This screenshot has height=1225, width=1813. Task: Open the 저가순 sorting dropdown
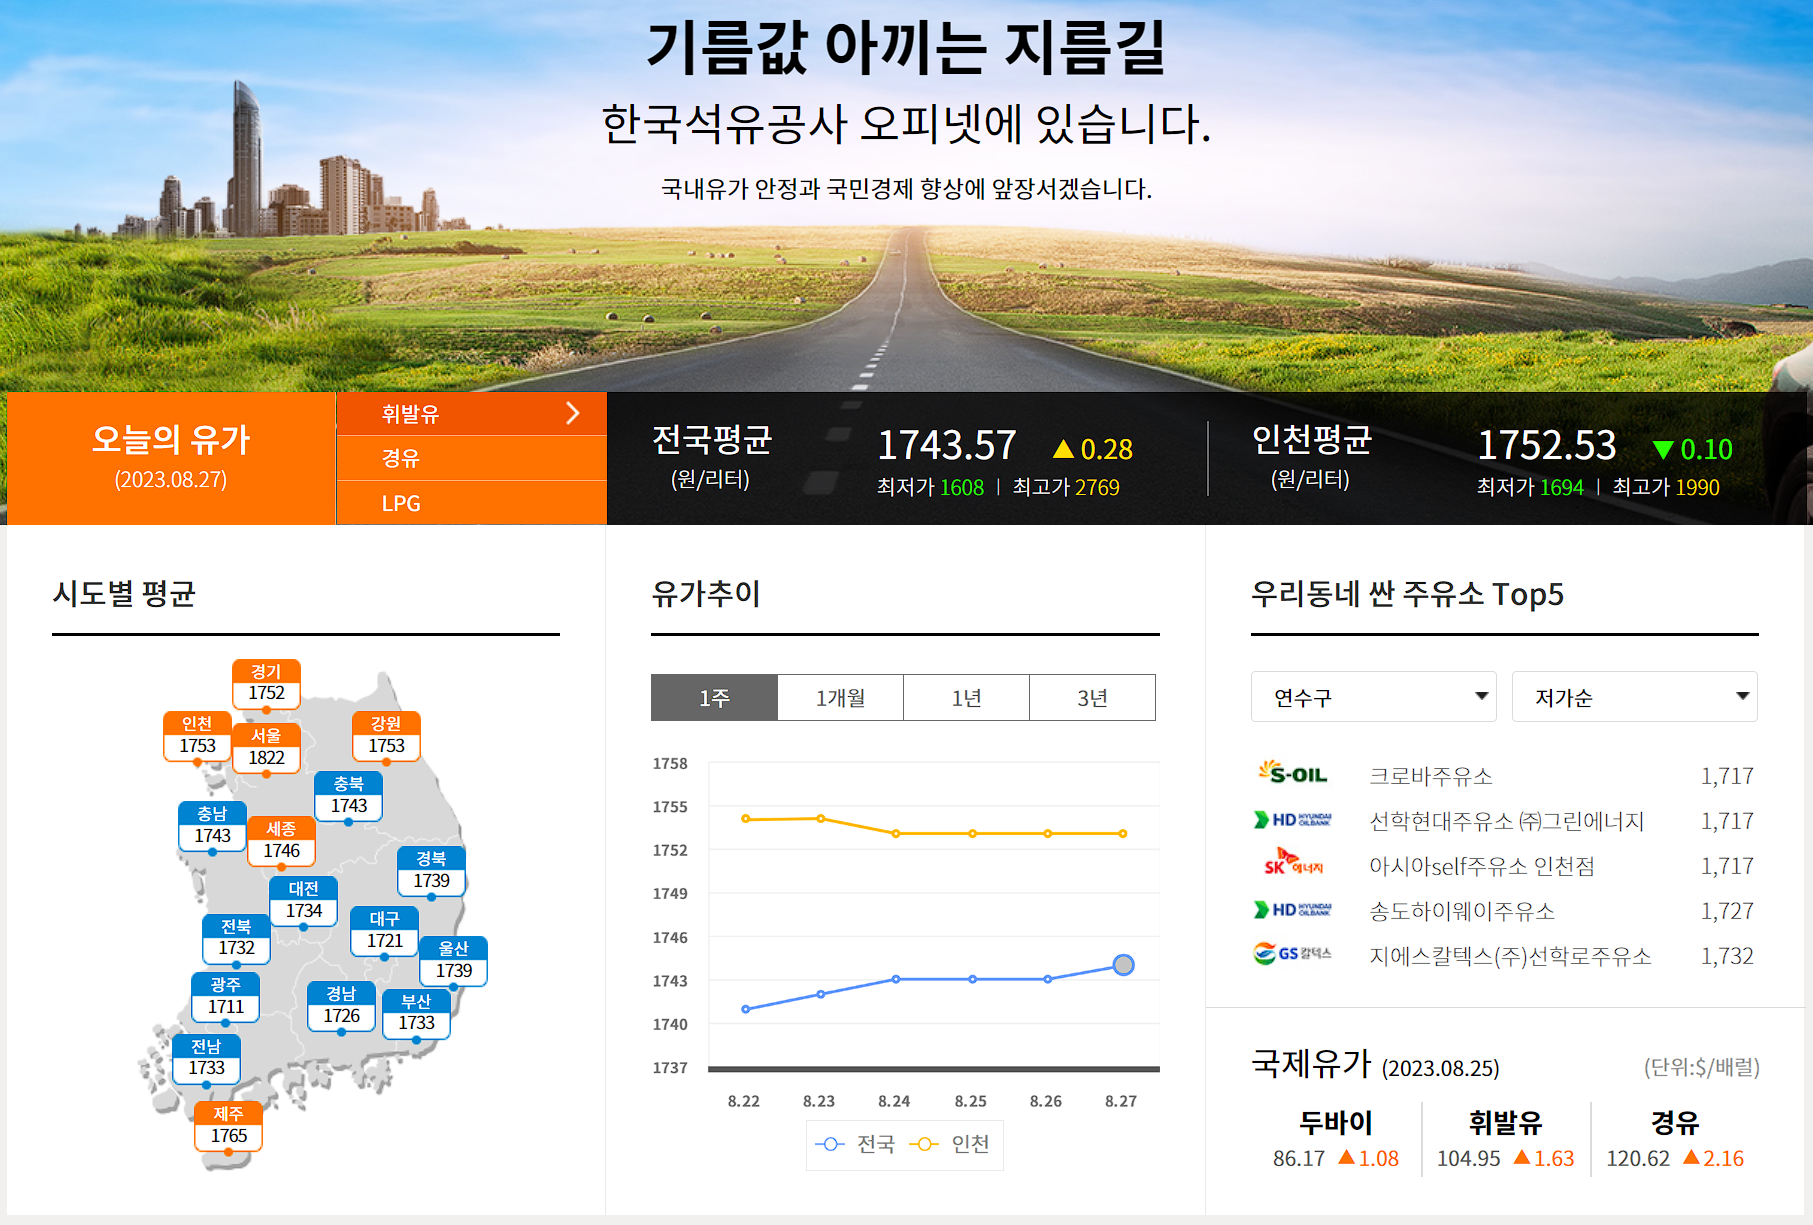tap(1634, 697)
